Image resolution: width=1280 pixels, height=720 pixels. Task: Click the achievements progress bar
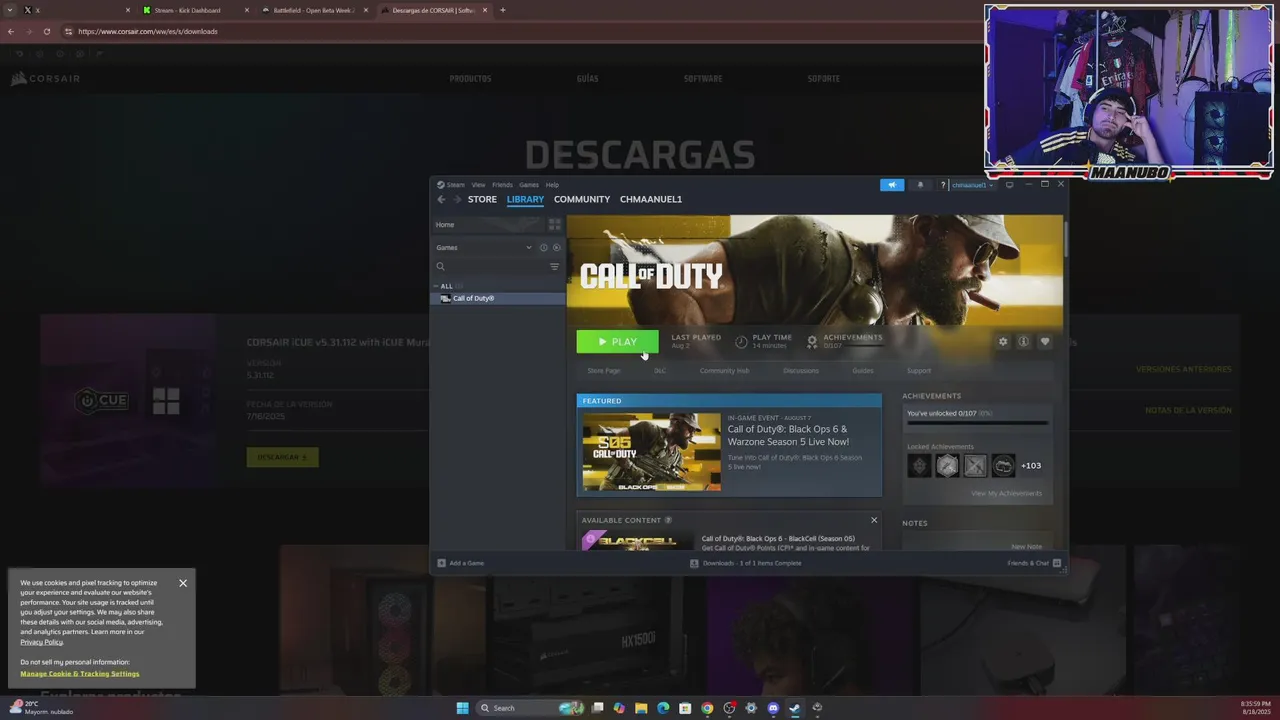click(x=977, y=423)
